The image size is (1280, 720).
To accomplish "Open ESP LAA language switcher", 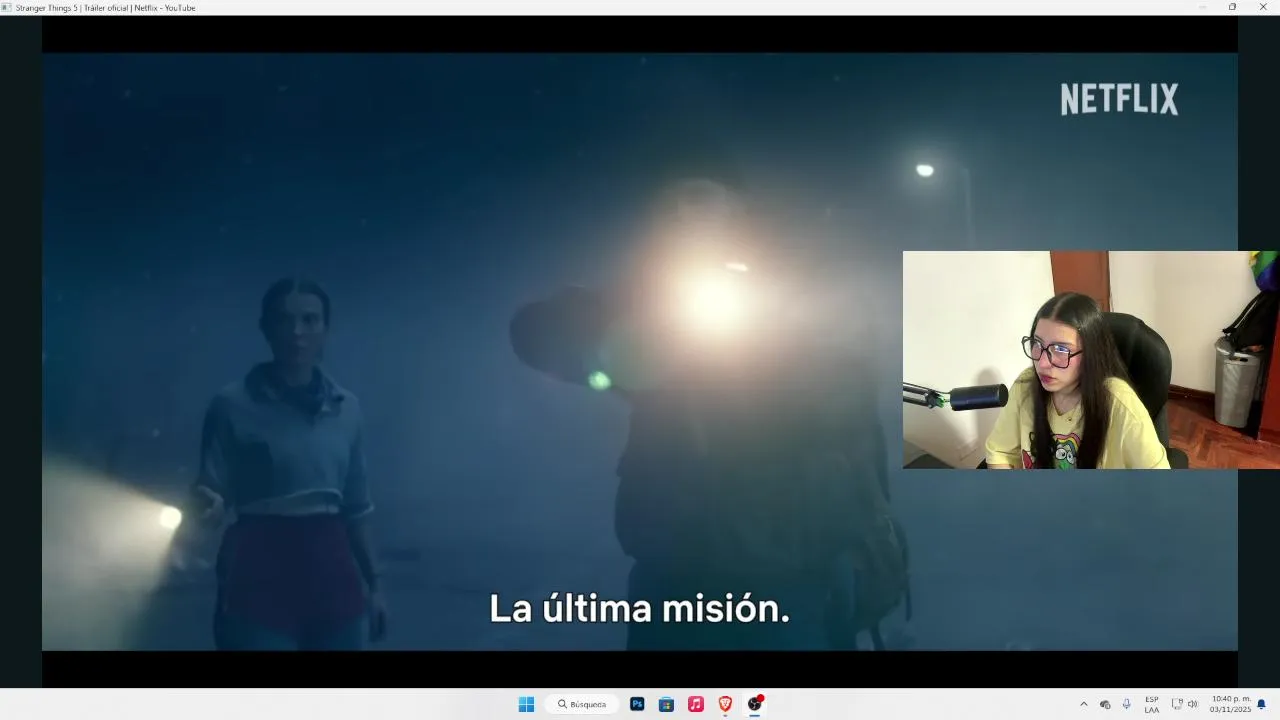I will (x=1152, y=704).
